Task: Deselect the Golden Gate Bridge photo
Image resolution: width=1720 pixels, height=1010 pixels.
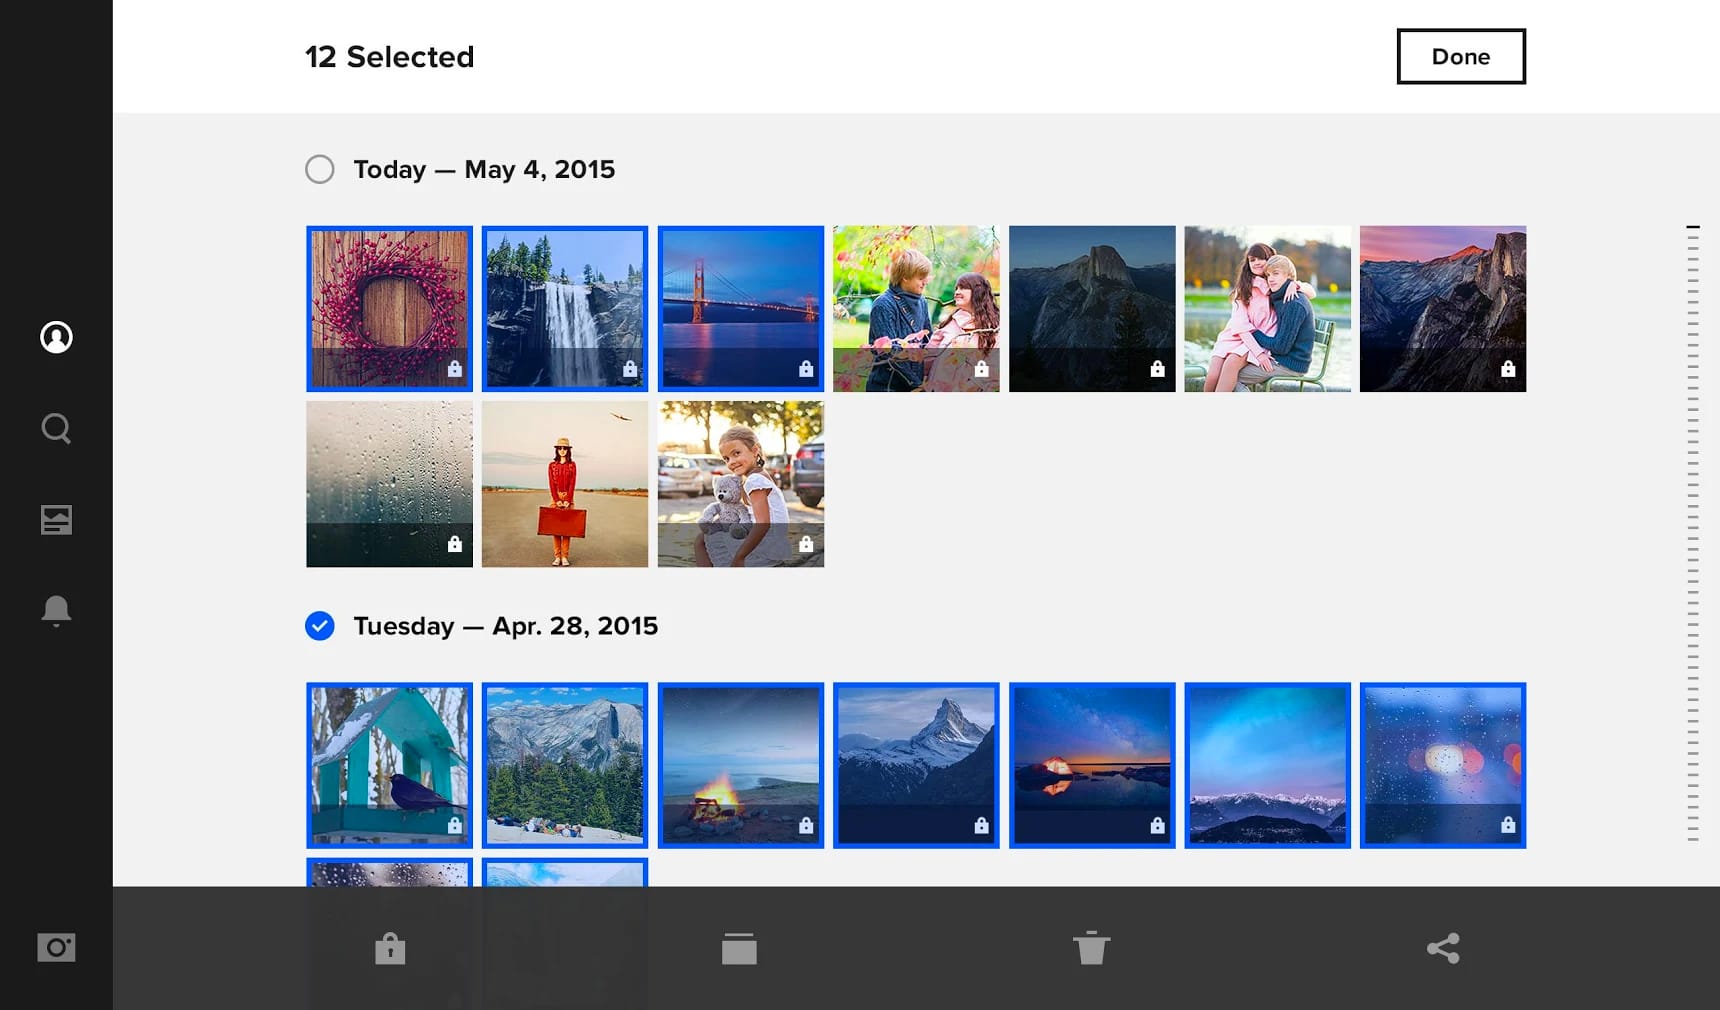Action: click(x=740, y=308)
